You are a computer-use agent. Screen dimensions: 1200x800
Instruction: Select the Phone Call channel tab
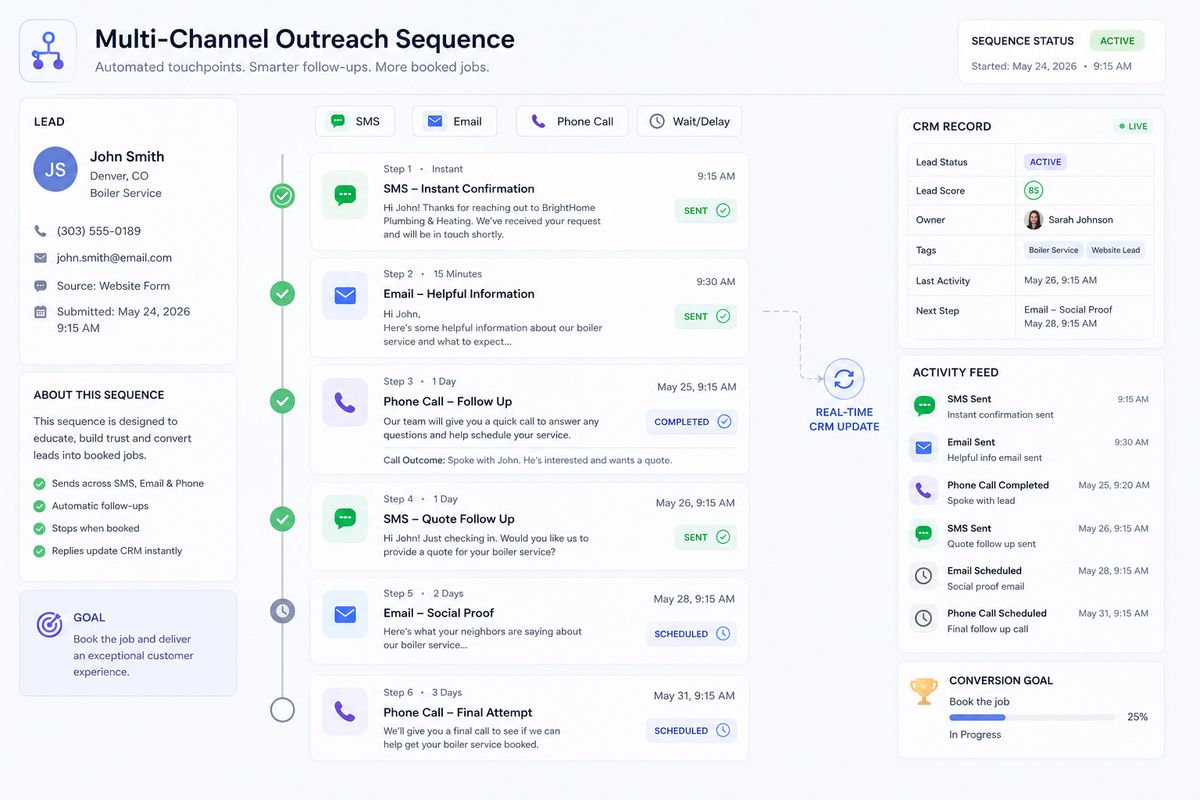point(572,121)
